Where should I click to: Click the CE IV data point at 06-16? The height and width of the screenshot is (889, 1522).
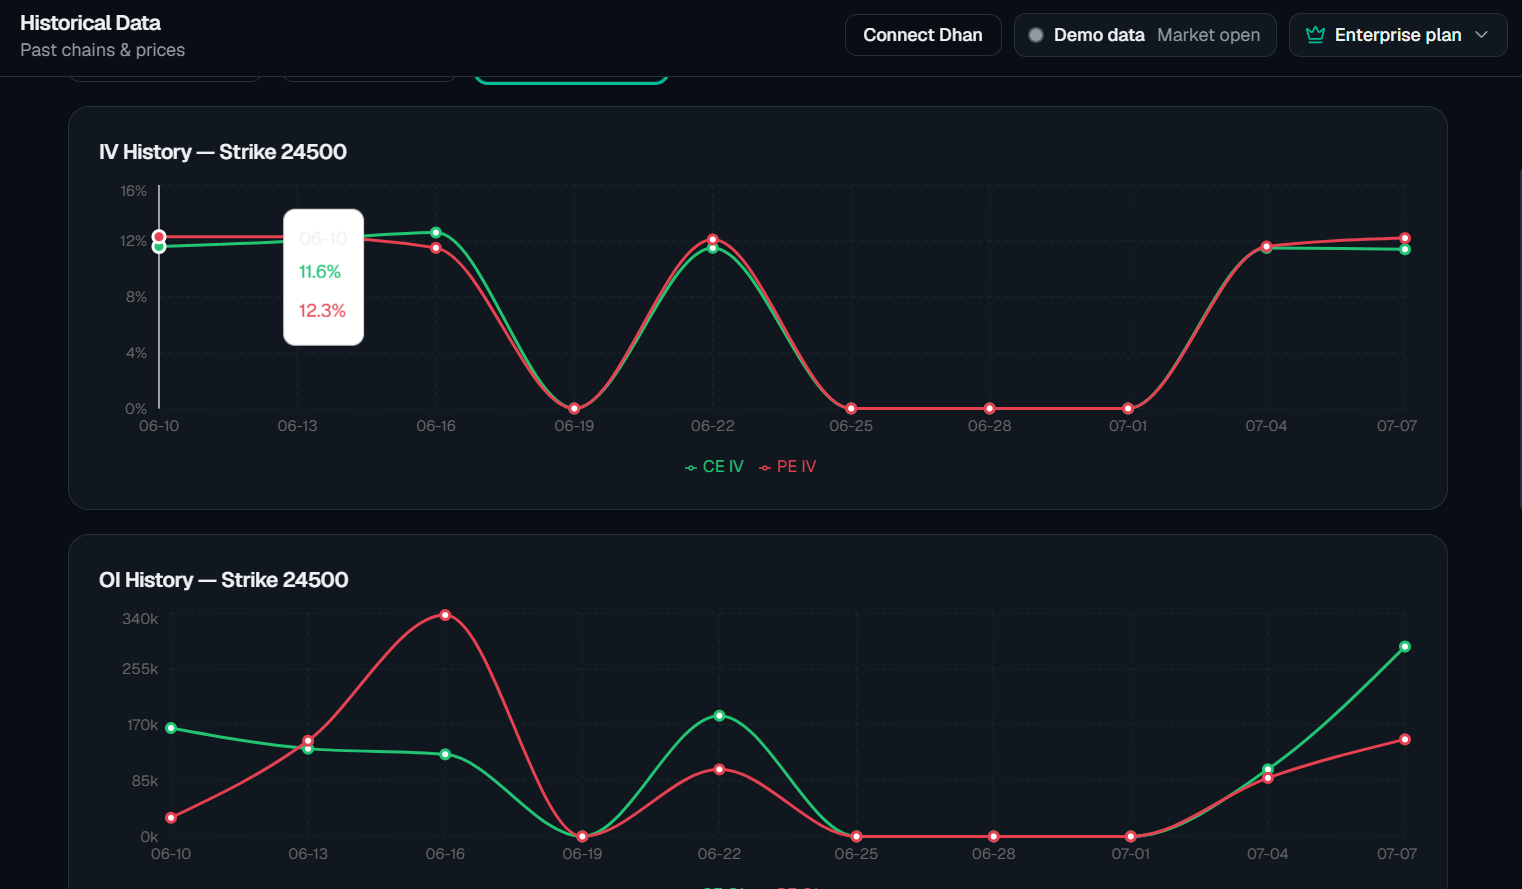pyautogui.click(x=436, y=233)
